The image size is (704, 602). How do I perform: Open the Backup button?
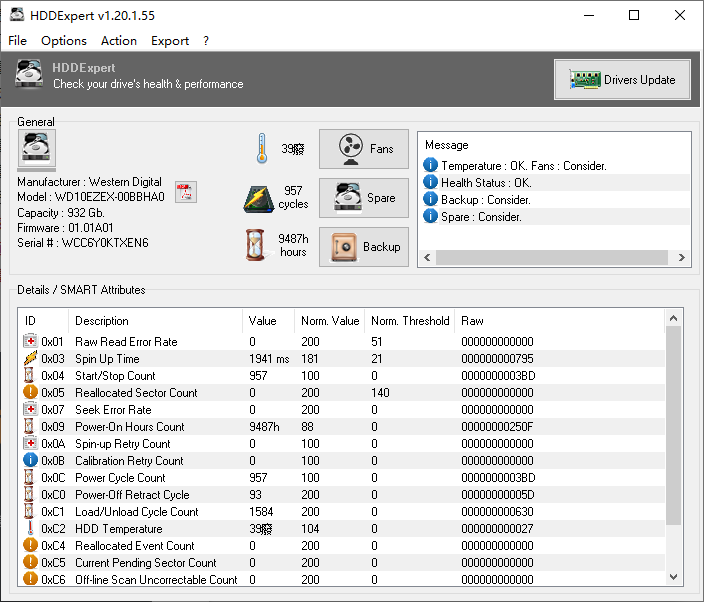(x=364, y=247)
